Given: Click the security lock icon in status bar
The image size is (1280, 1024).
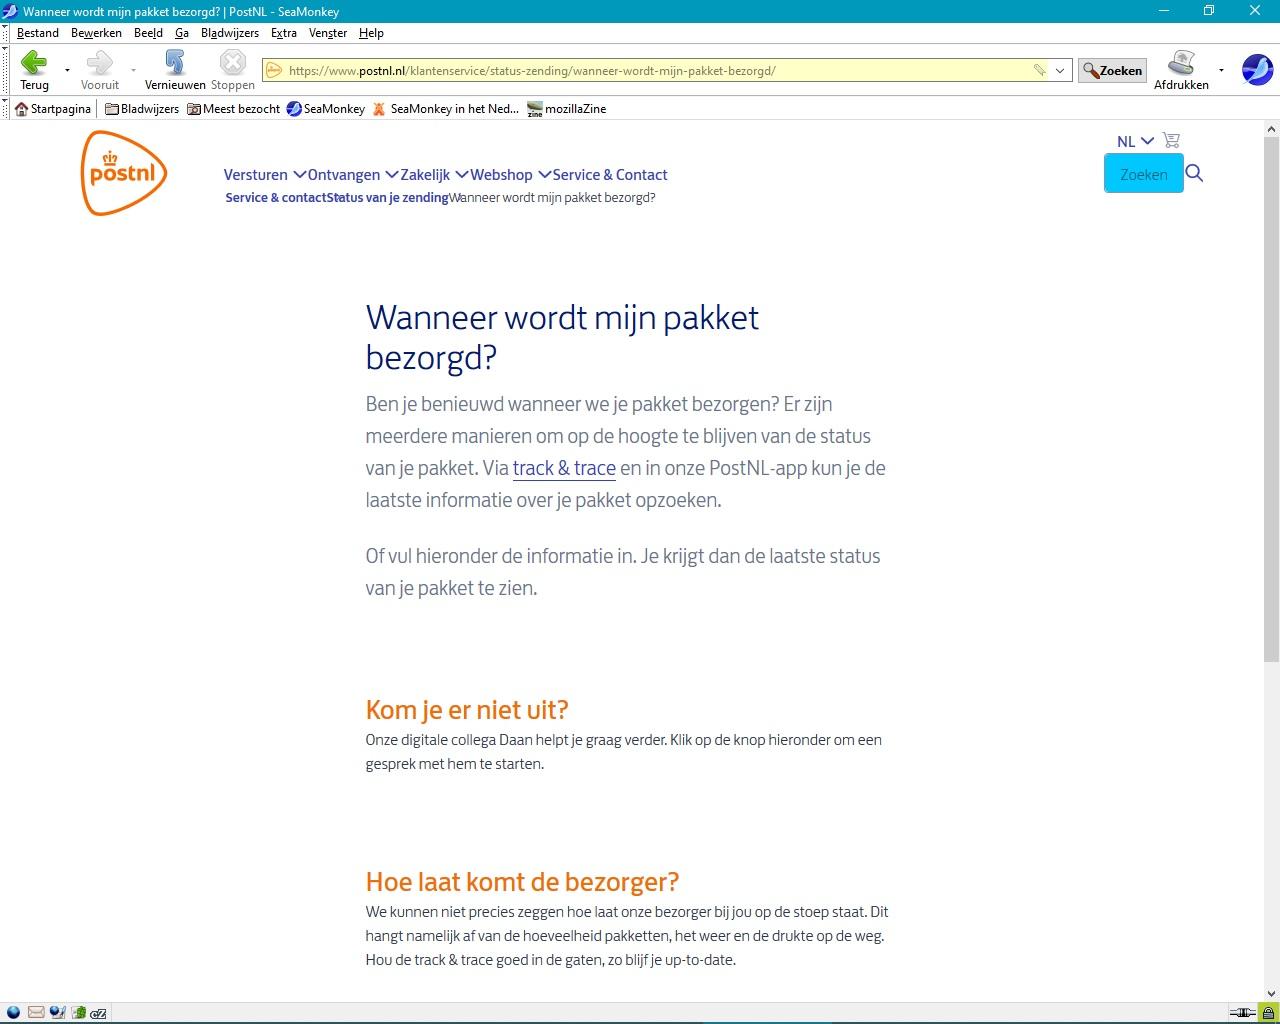Looking at the screenshot, I should [1268, 1013].
